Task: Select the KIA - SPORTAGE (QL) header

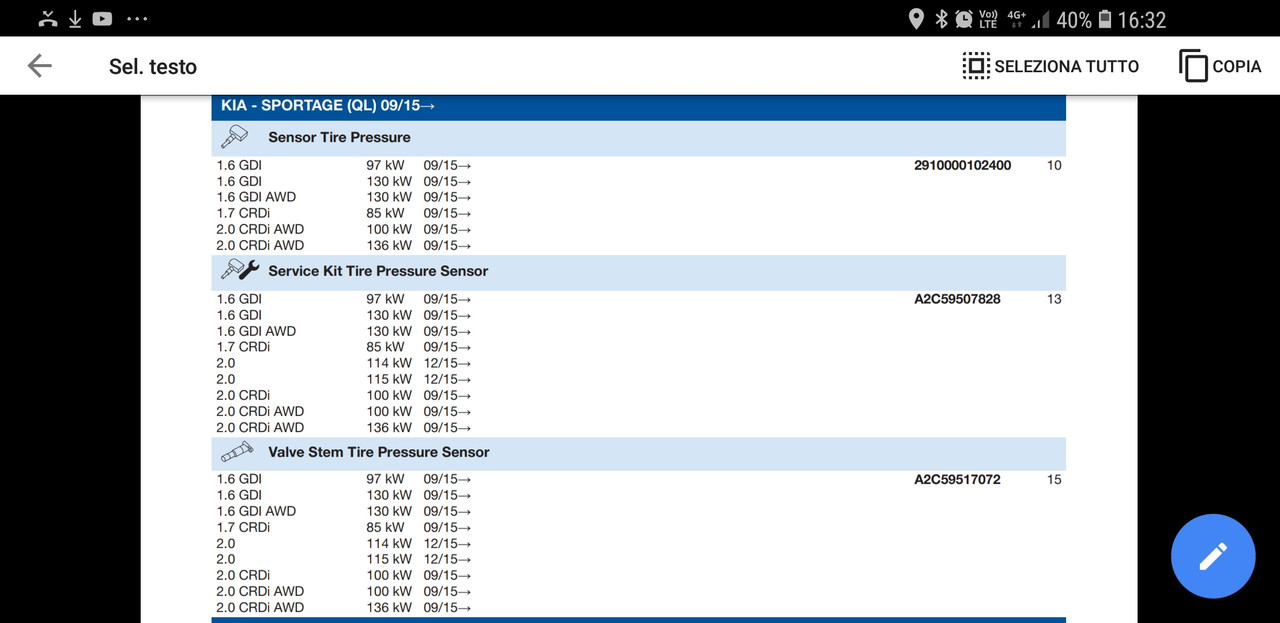Action: [328, 105]
